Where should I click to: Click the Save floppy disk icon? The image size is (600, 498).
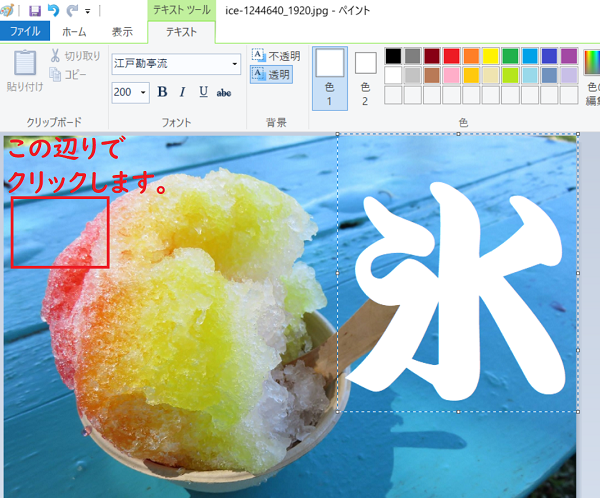coord(35,10)
